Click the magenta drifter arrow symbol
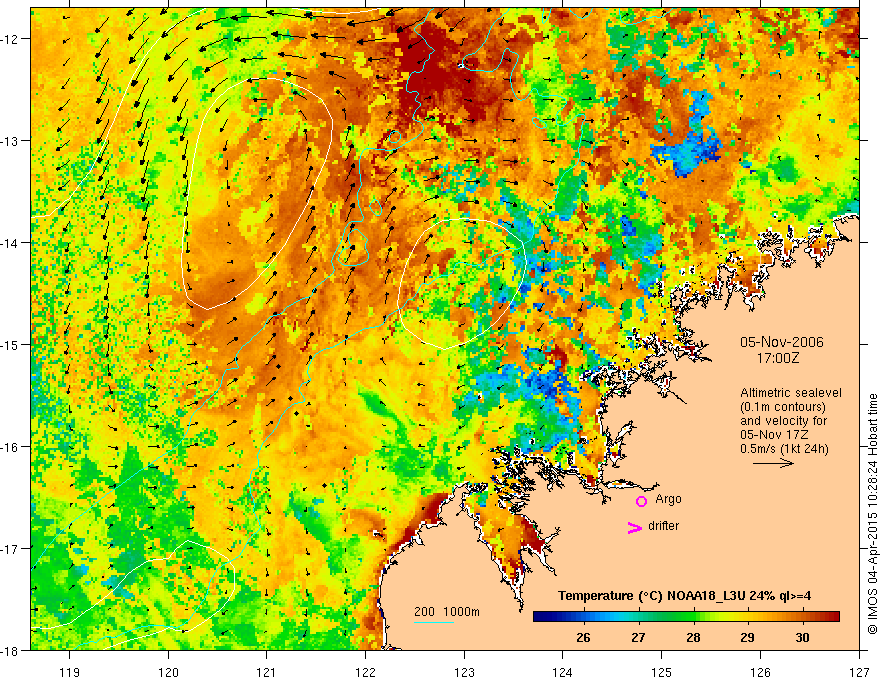Viewport: 880px width, 680px height. click(x=634, y=527)
